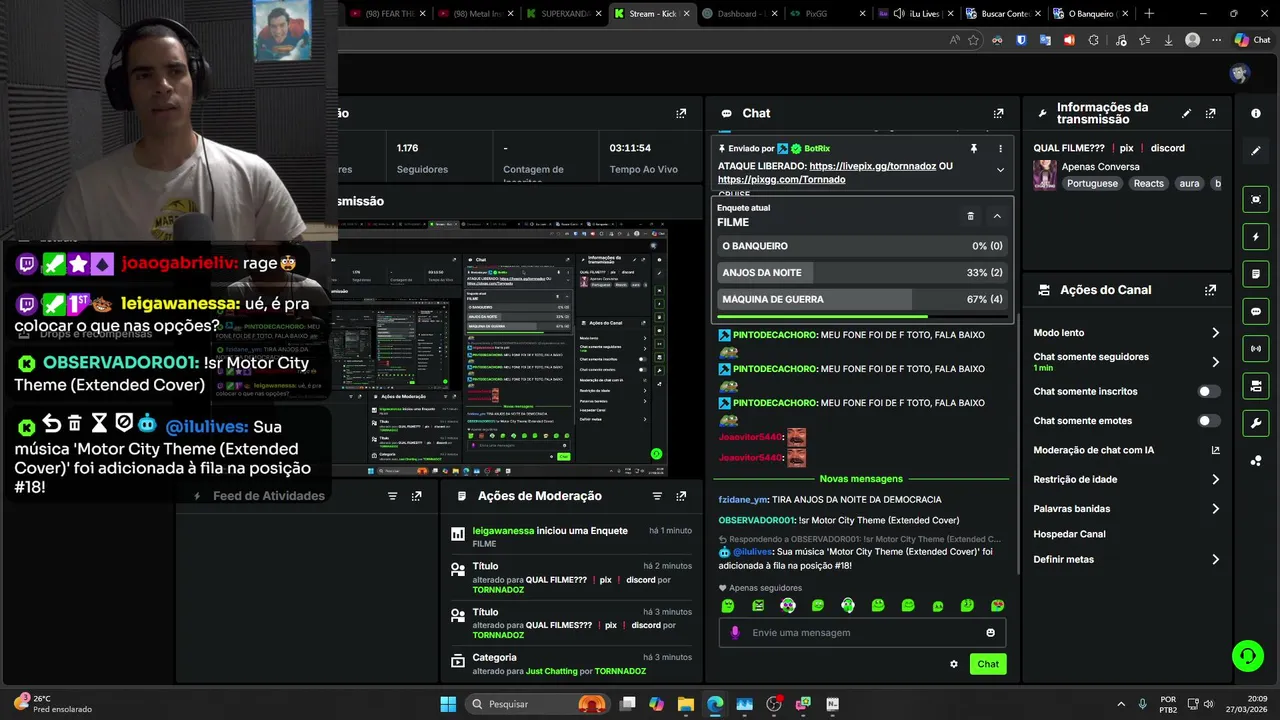
Task: Click the broadcast signal sidebar icon
Action: point(1256,348)
